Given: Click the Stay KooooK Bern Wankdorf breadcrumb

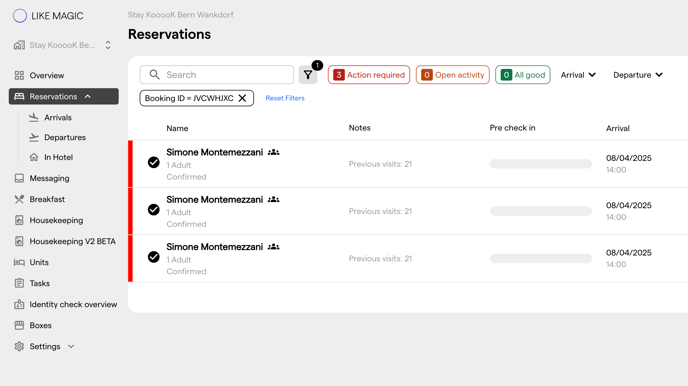Looking at the screenshot, I should click(x=180, y=15).
